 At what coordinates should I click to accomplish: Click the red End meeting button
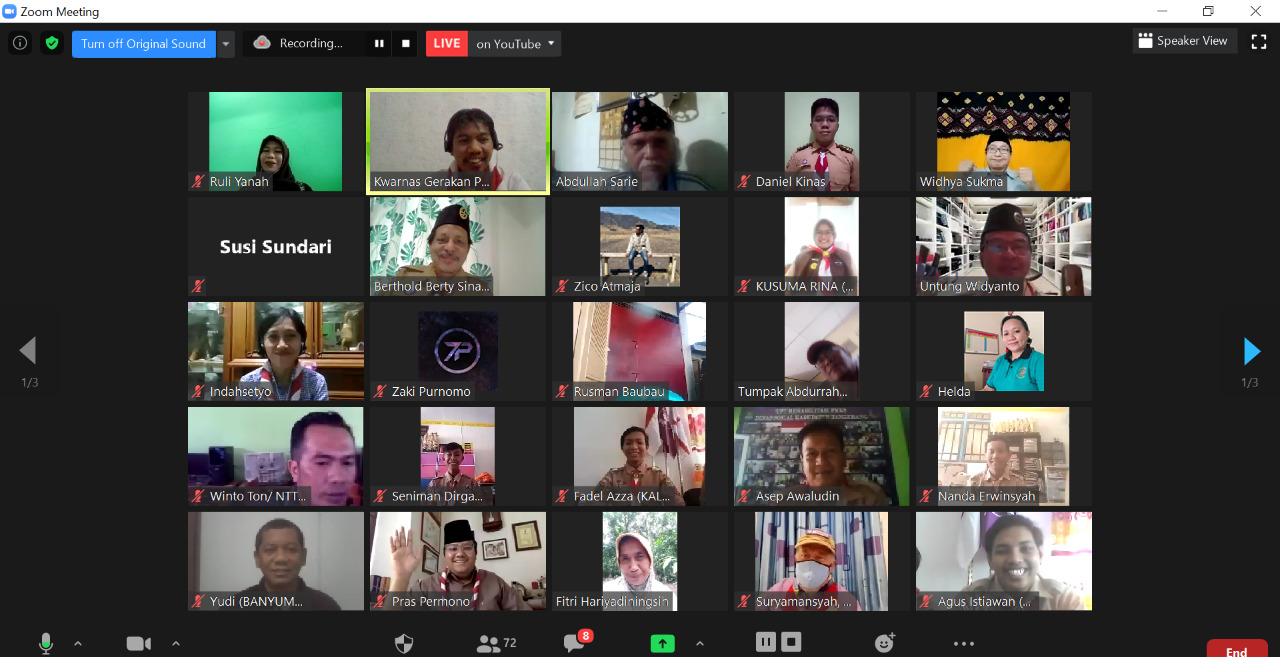click(1236, 650)
